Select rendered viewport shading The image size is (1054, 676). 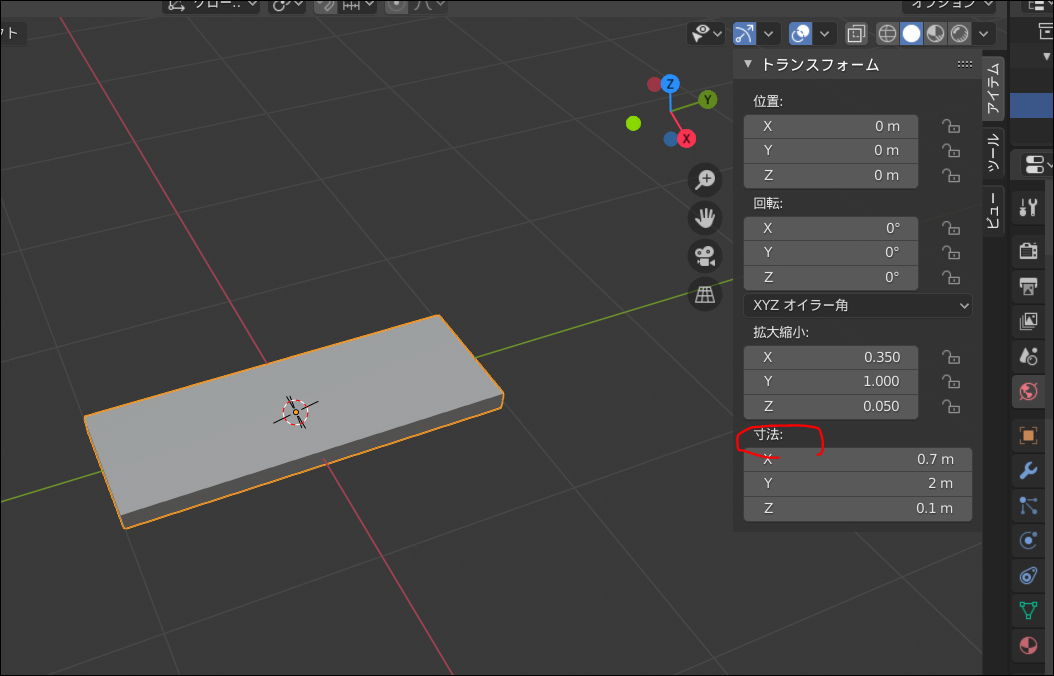(960, 34)
